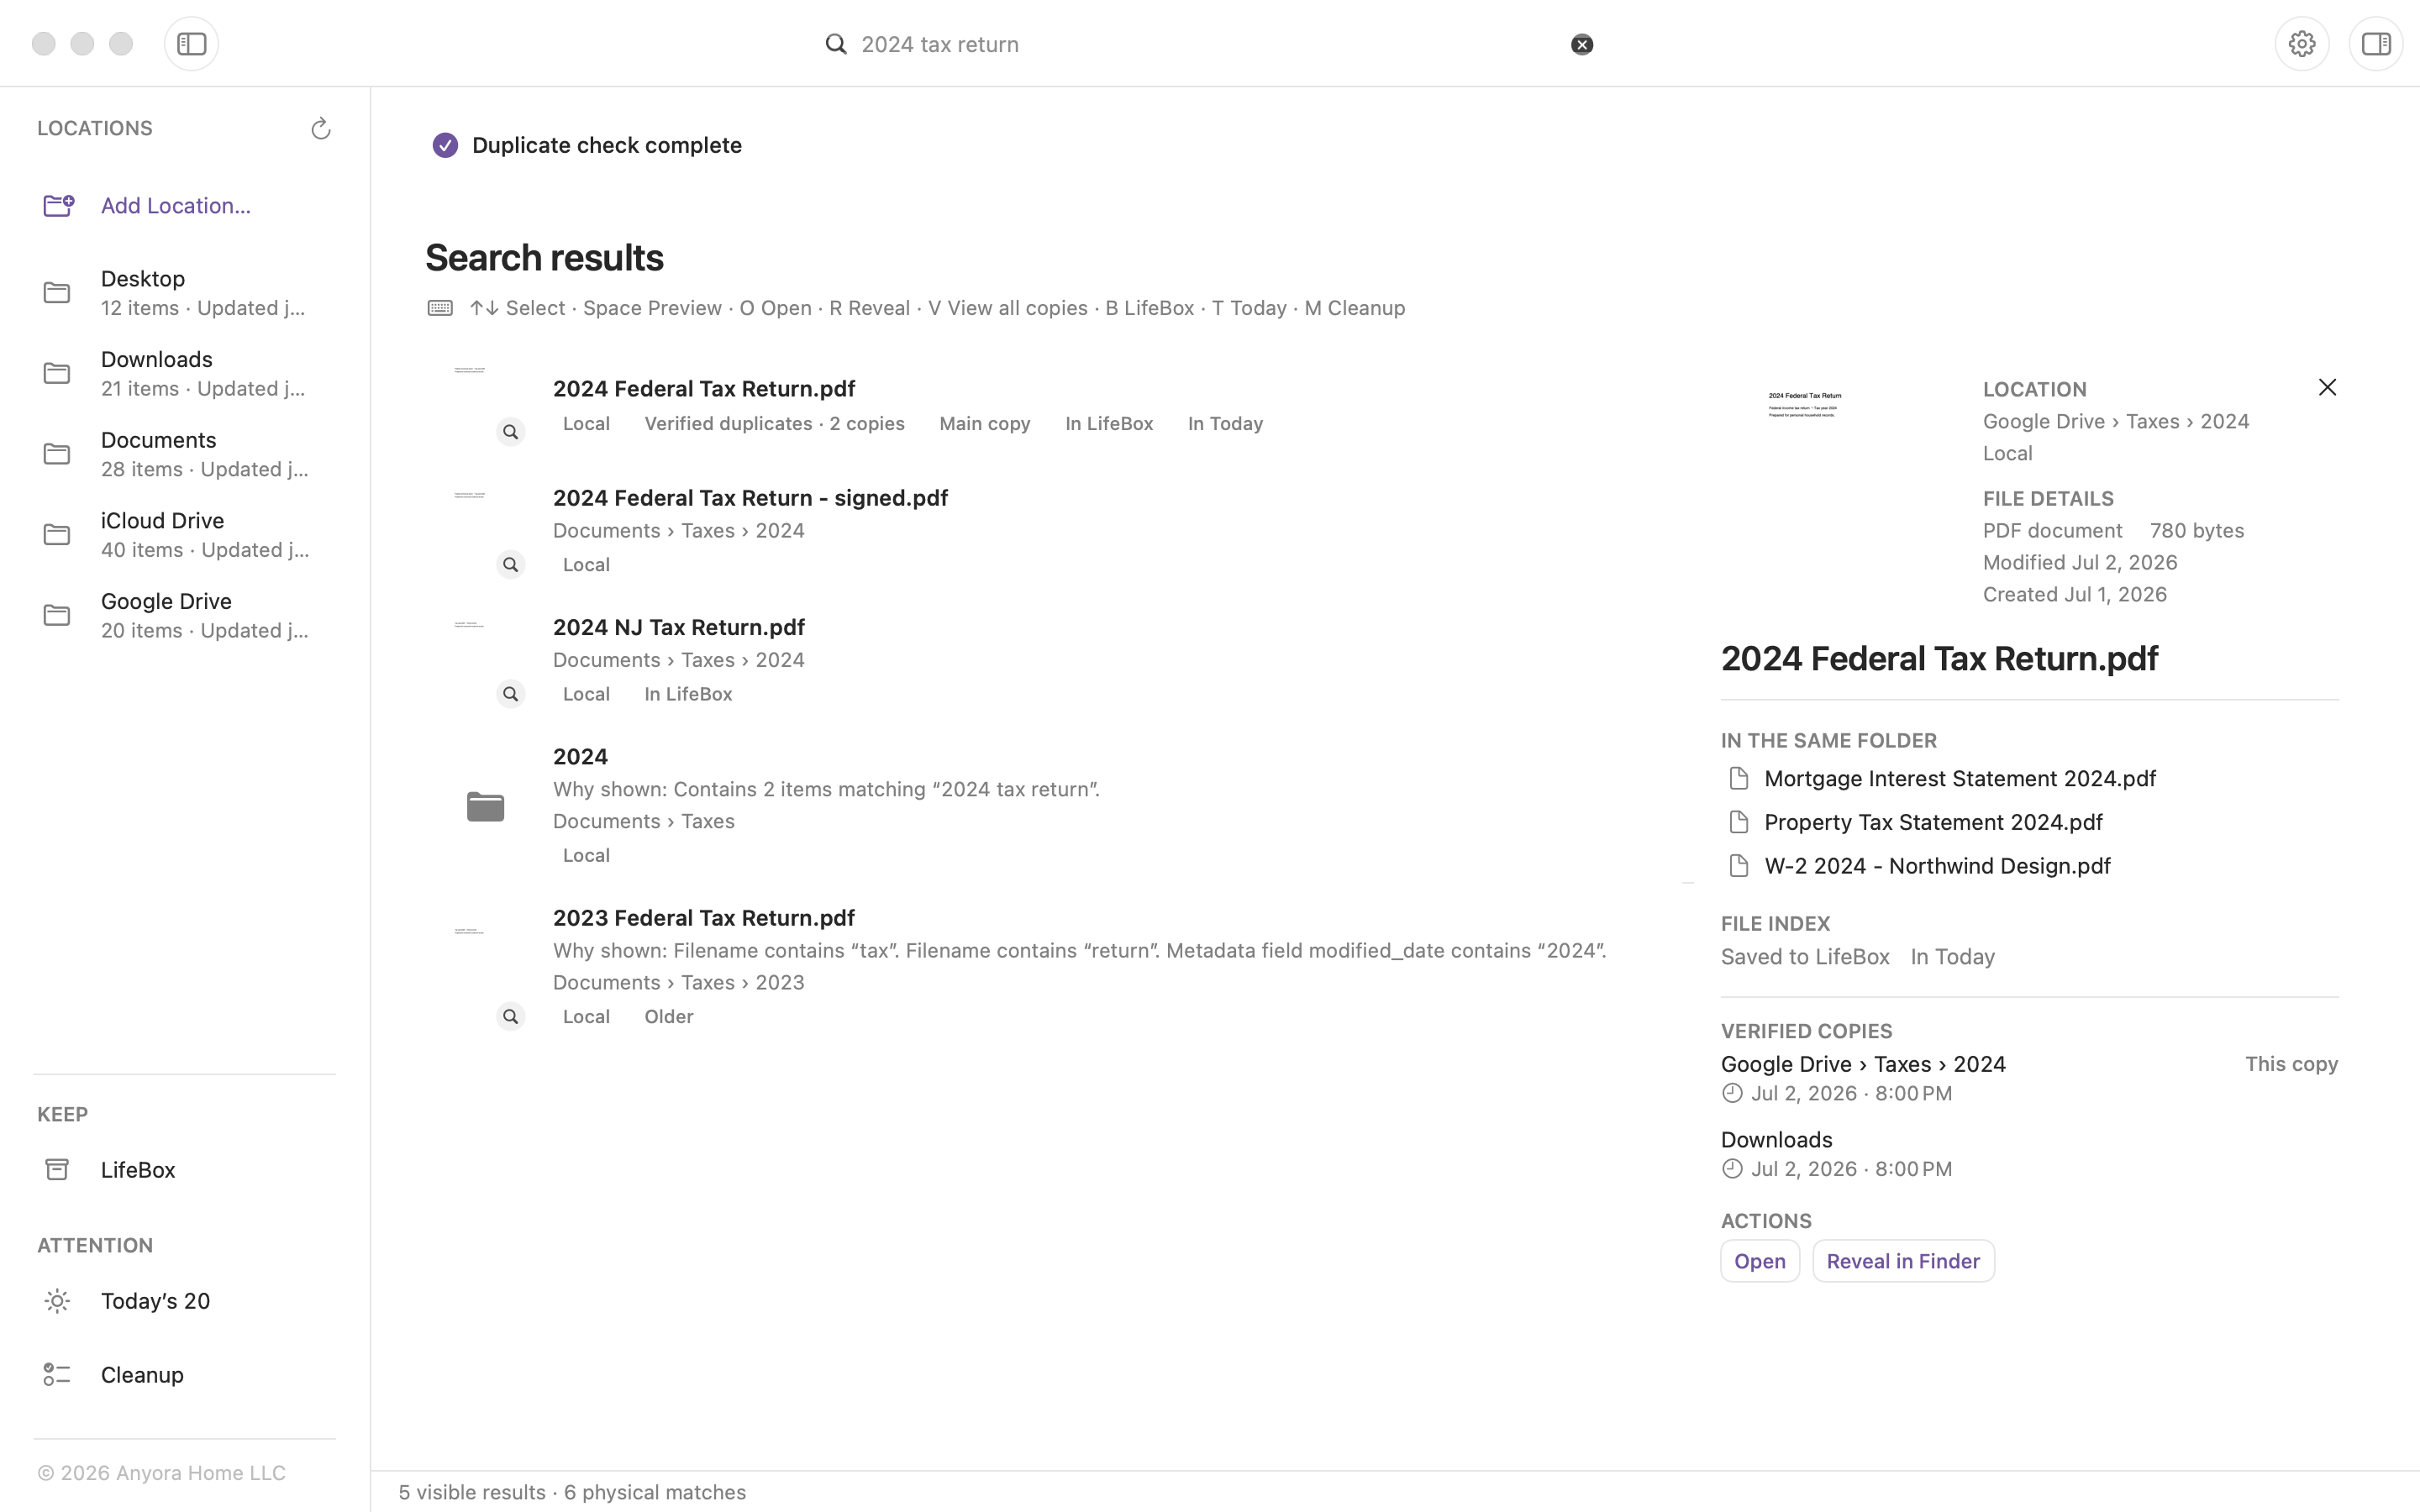Image resolution: width=2420 pixels, height=1512 pixels.
Task: Toggle the right detail pane icon
Action: click(2376, 44)
